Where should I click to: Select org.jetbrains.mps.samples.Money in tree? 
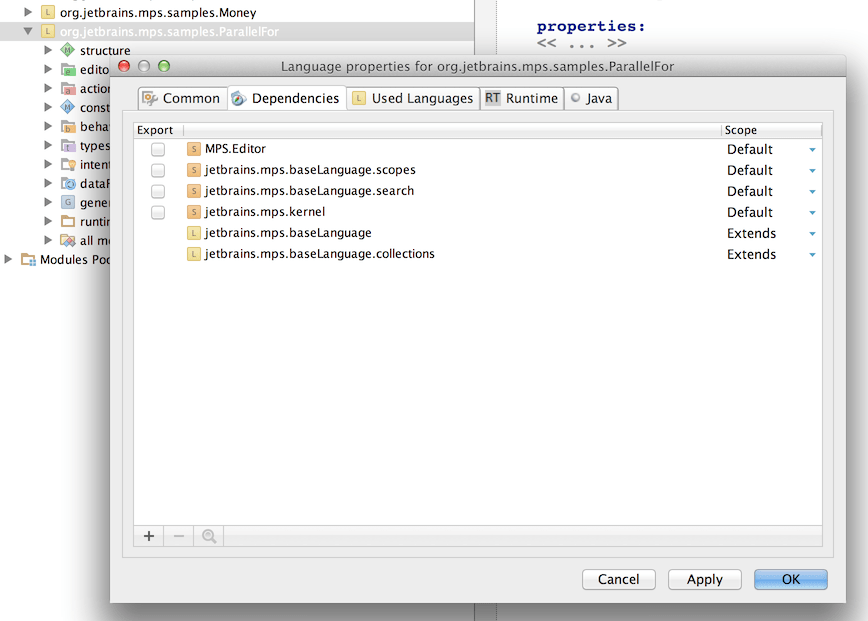coord(158,12)
